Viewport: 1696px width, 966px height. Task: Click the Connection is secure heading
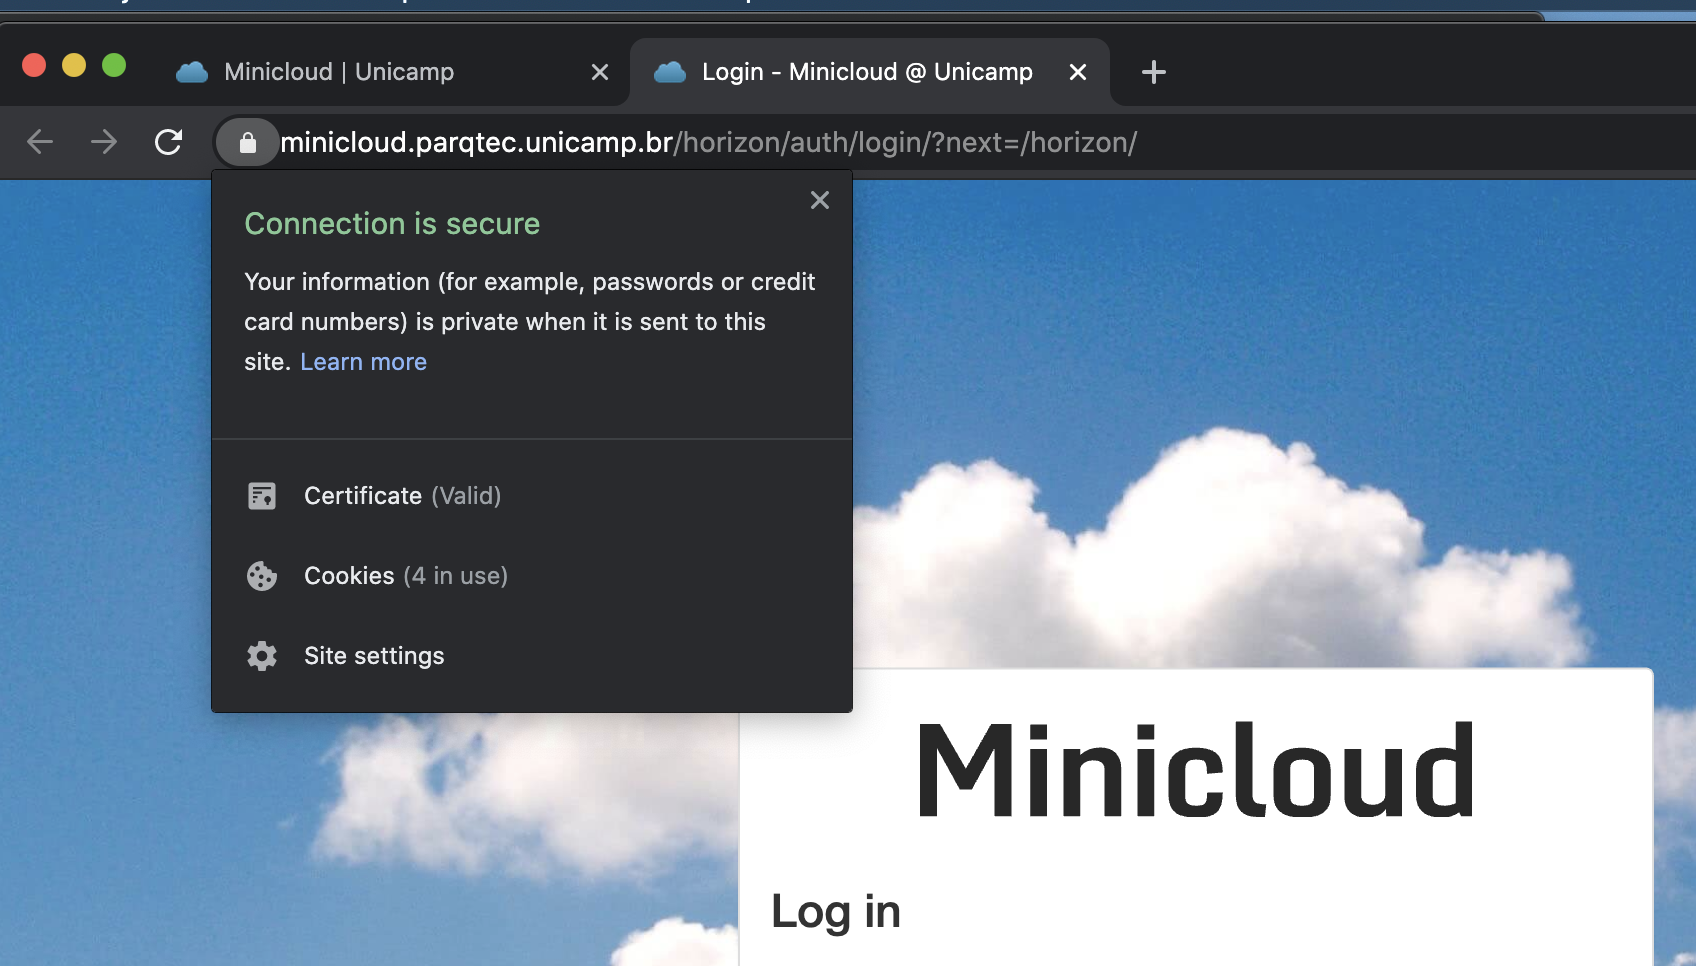coord(392,224)
